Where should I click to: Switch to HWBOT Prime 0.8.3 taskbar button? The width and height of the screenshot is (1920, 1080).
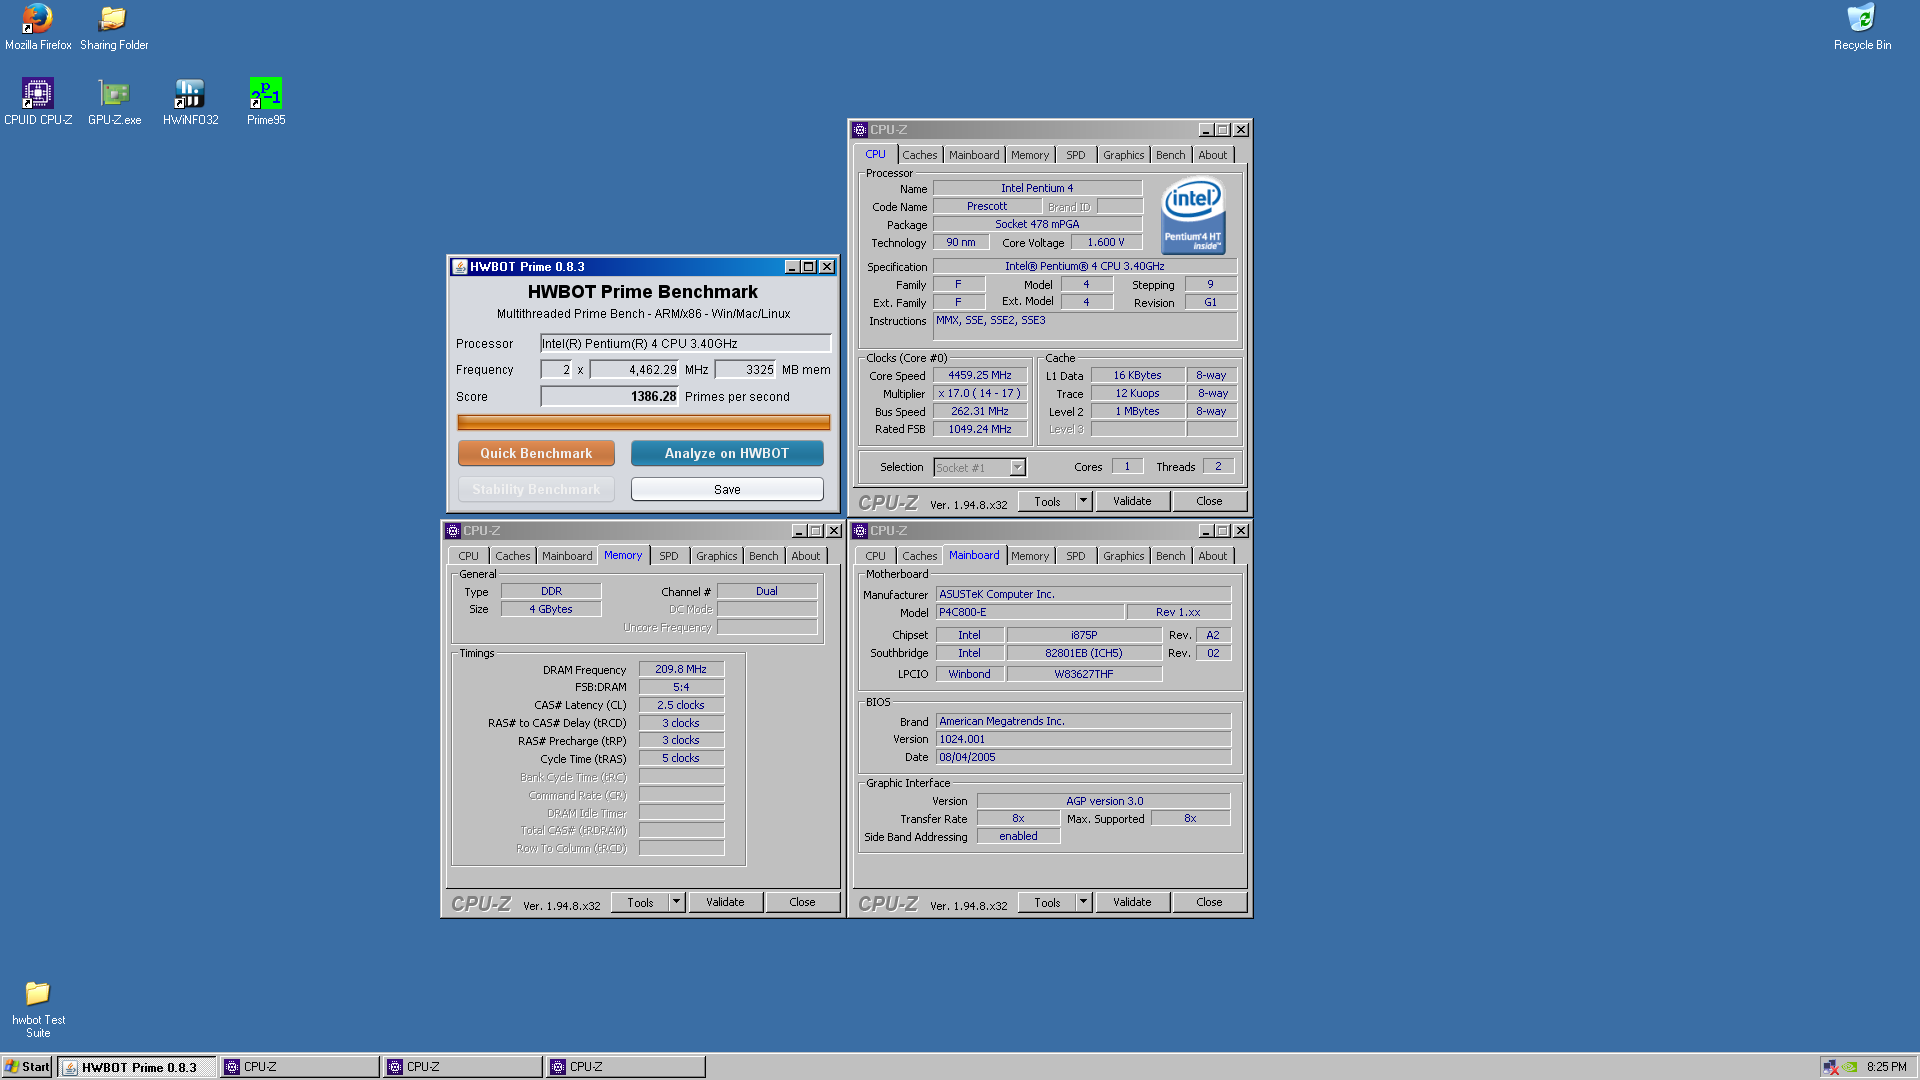click(137, 1067)
